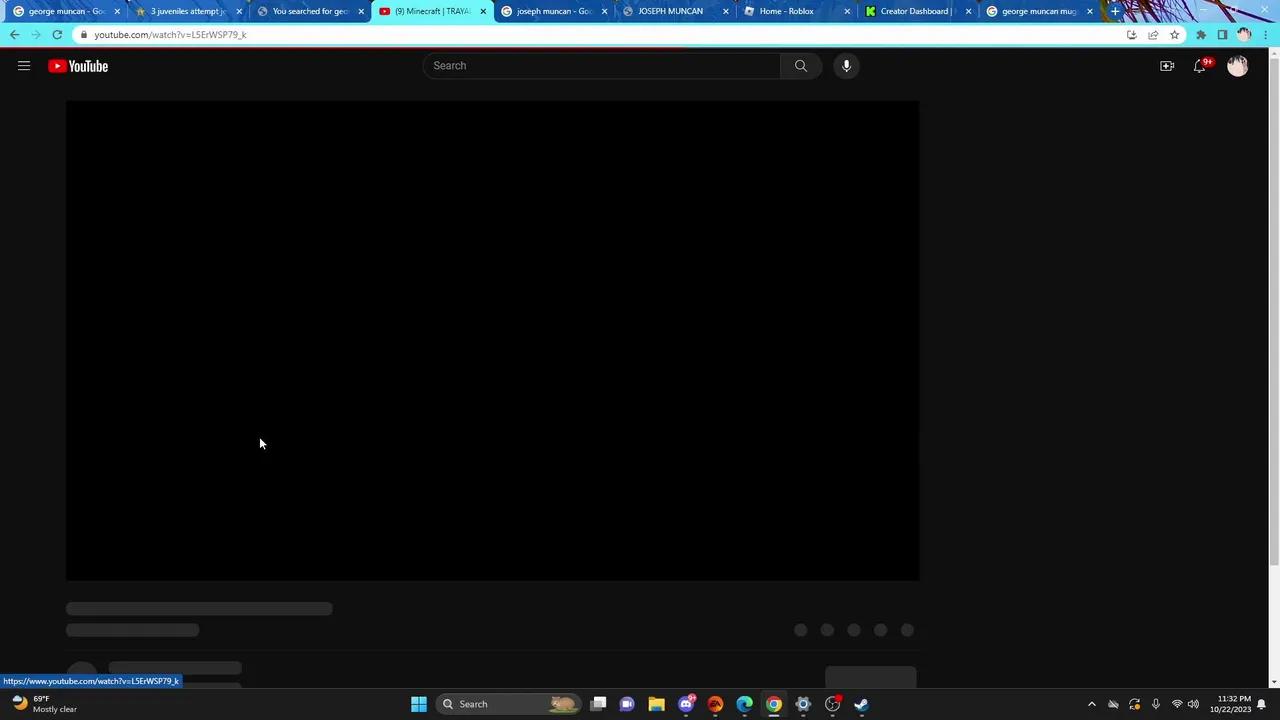The width and height of the screenshot is (1280, 720).
Task: Open your YouTube account avatar menu
Action: coord(1237,65)
